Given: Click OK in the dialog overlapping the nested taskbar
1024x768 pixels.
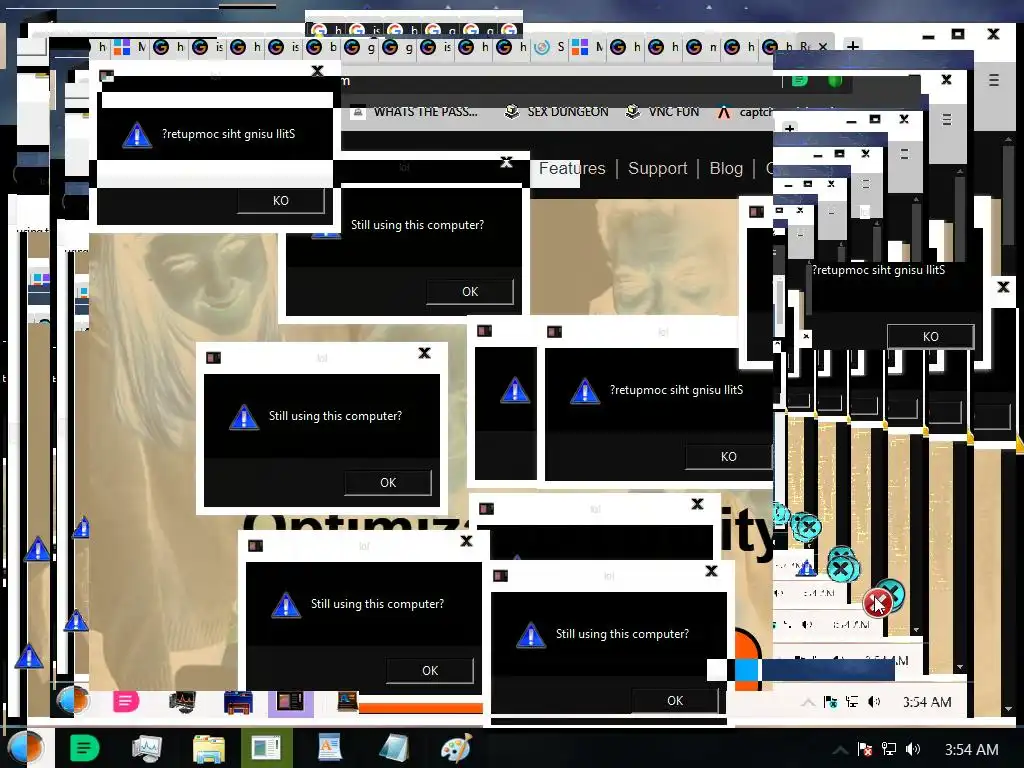Looking at the screenshot, I should tap(675, 701).
